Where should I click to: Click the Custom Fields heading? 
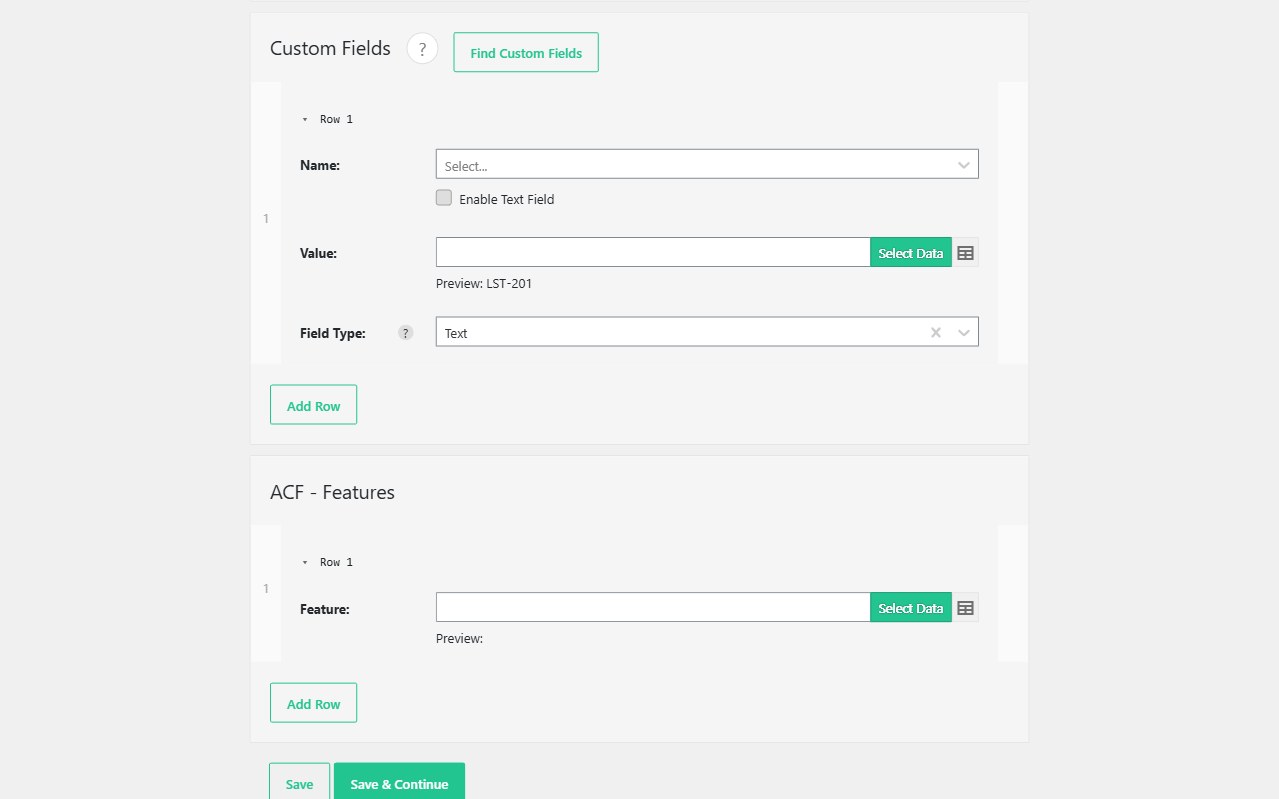(x=330, y=48)
